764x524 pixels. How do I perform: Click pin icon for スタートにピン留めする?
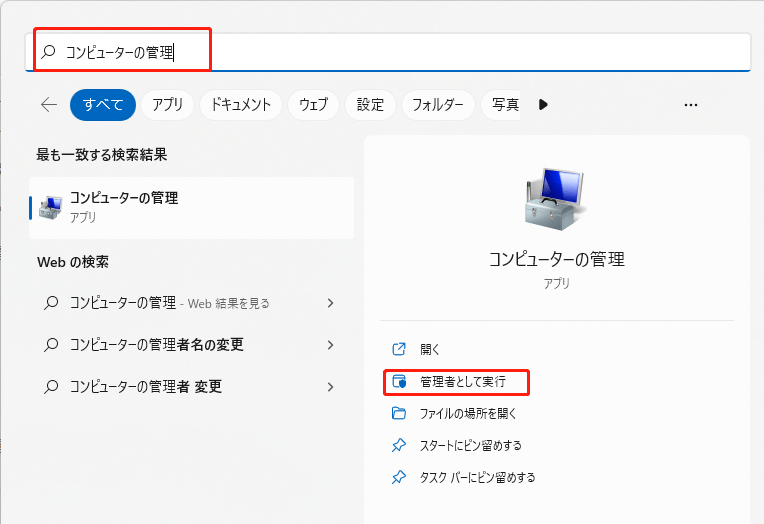tap(399, 445)
